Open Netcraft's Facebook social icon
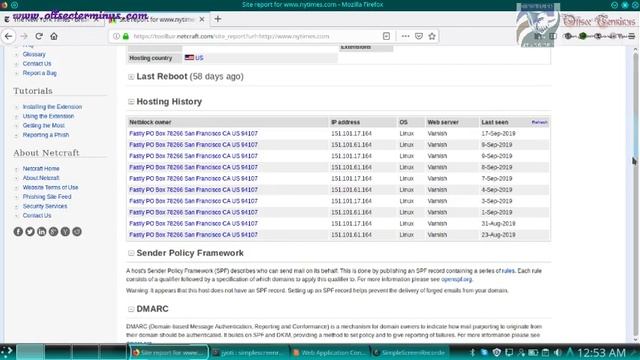The image size is (640, 360). [18, 231]
